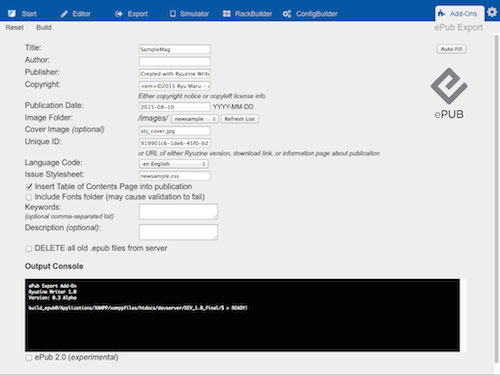
Task: Check DELETE all old .epub files
Action: [x=29, y=249]
